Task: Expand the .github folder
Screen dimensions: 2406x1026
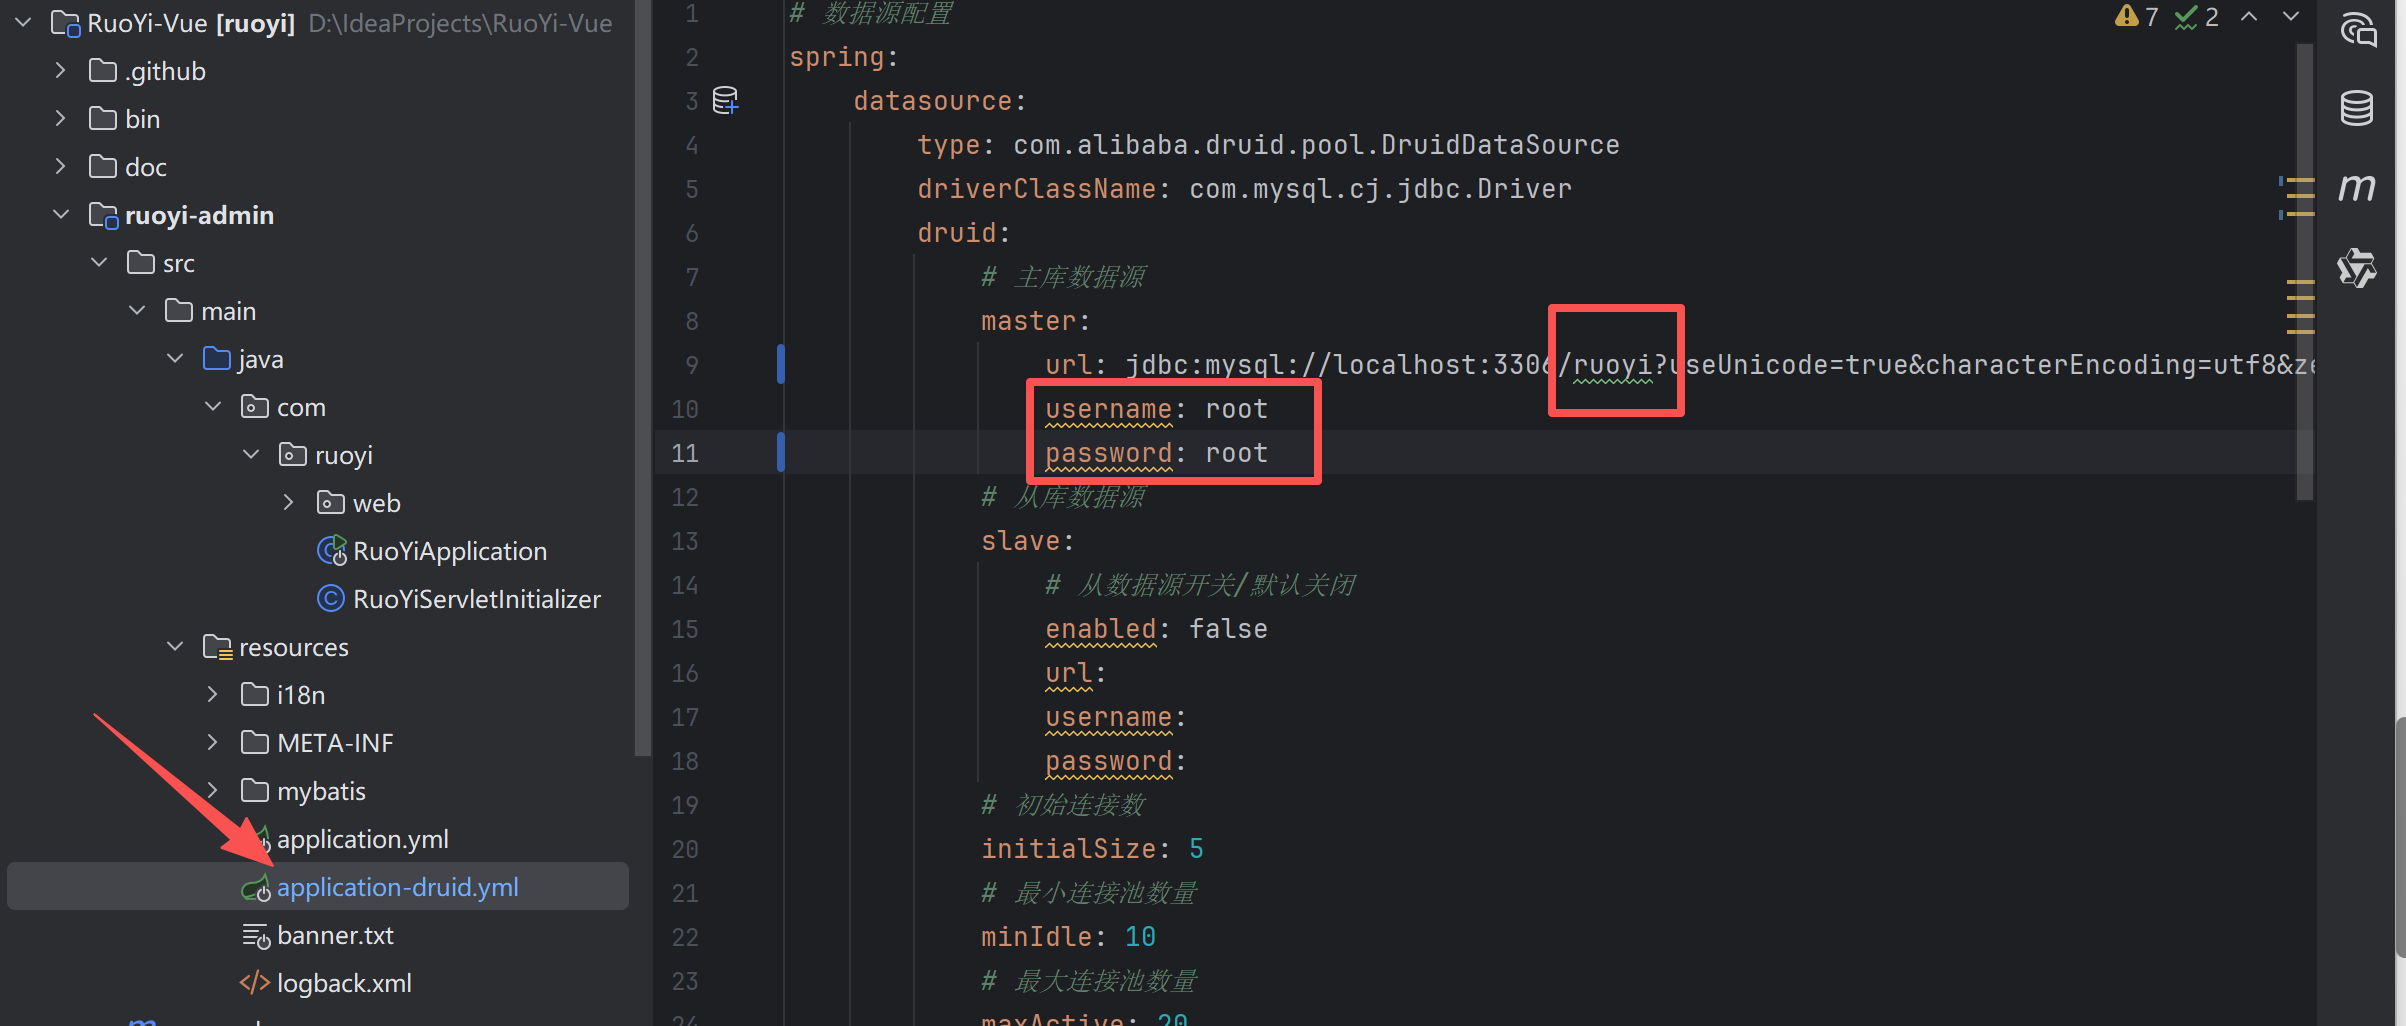Action: pos(61,71)
